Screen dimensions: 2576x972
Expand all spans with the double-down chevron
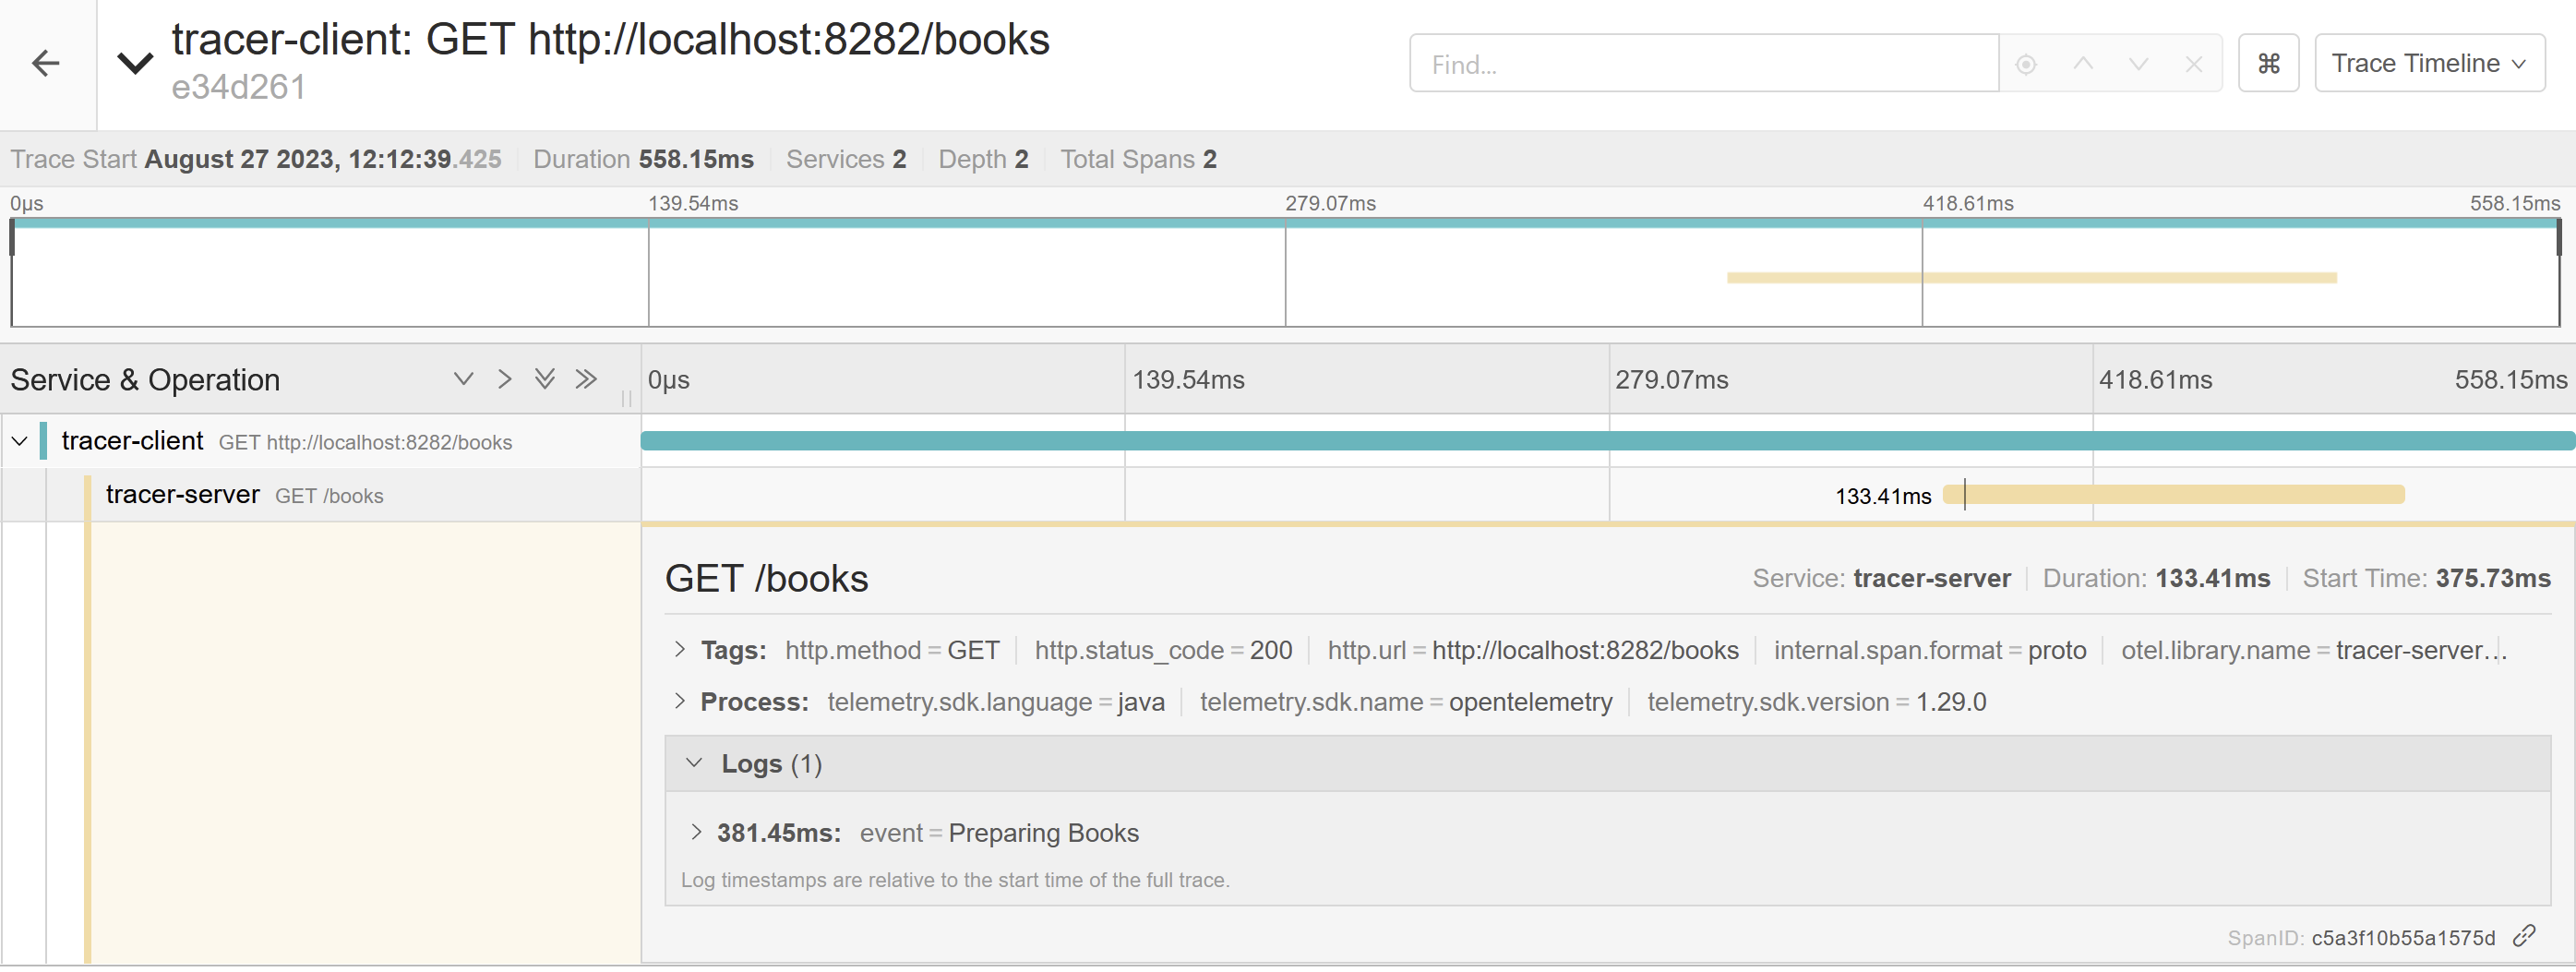click(x=544, y=379)
